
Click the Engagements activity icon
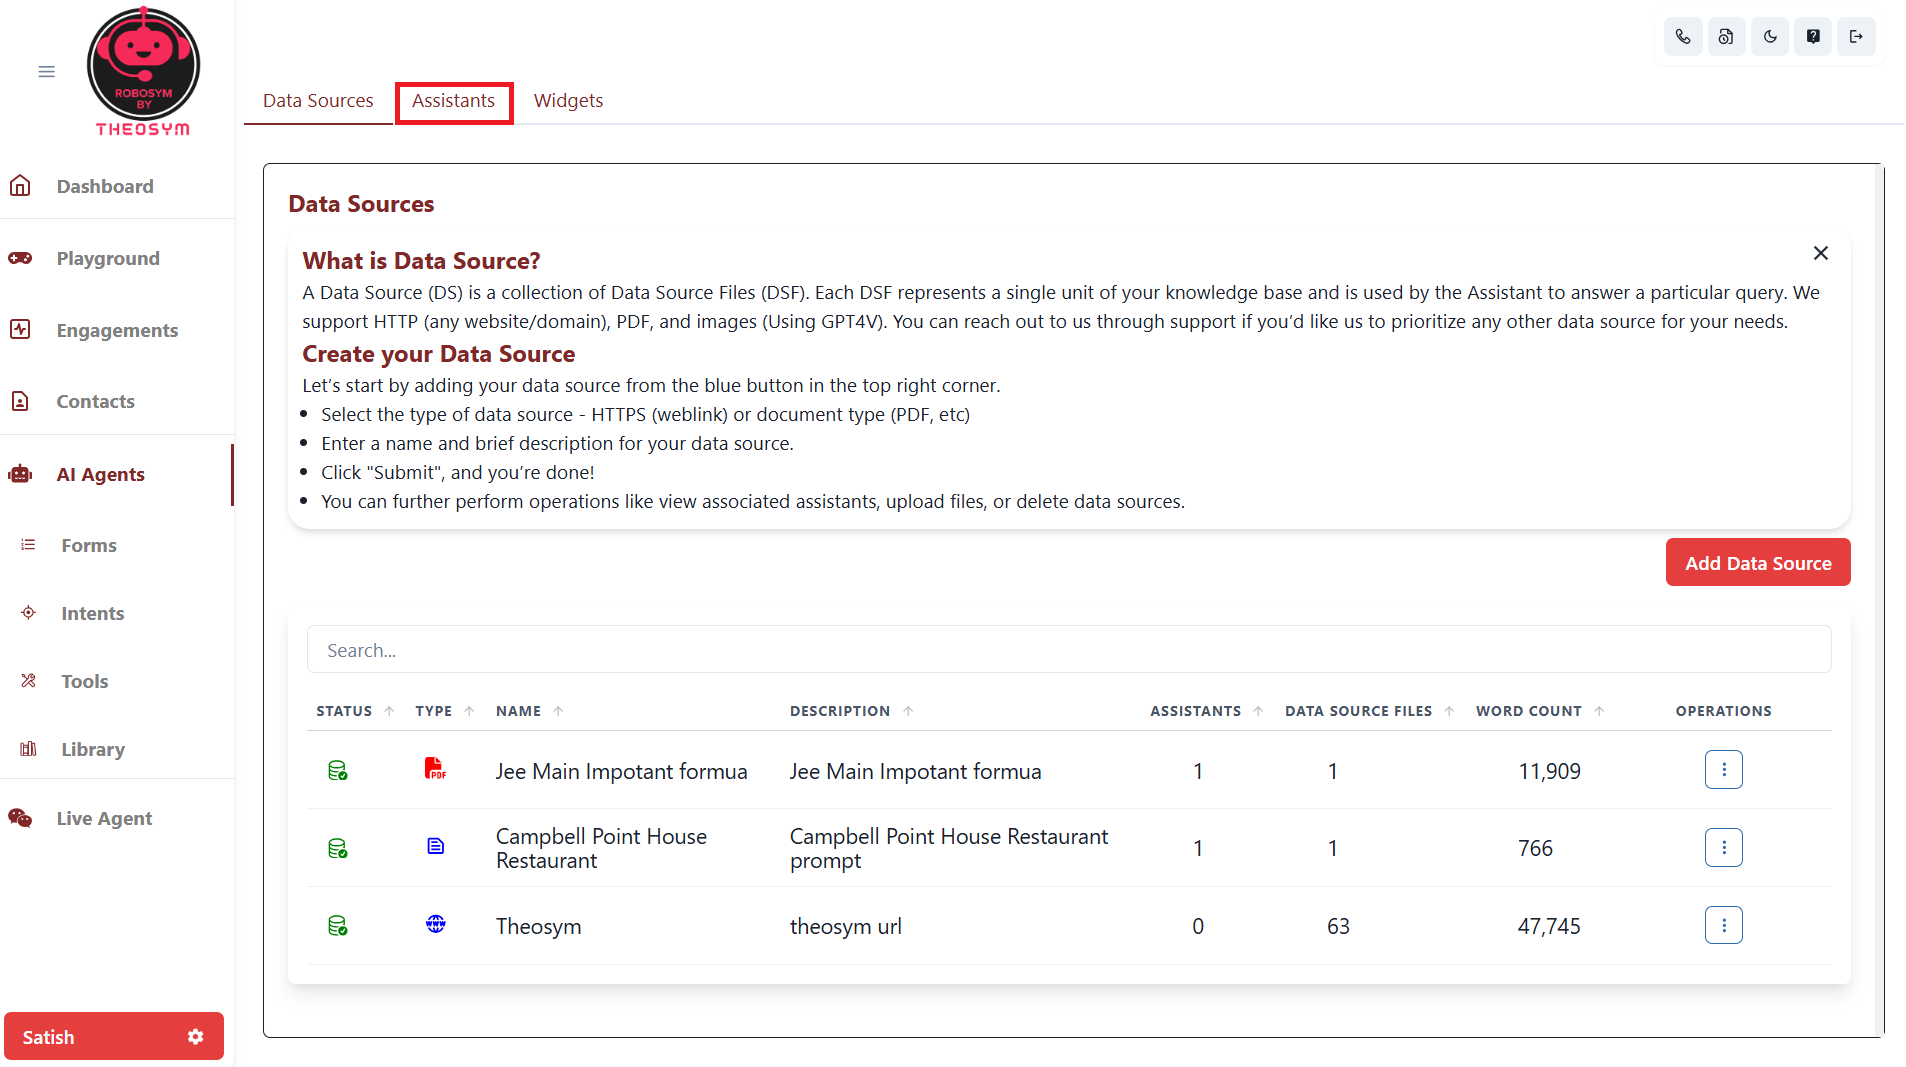click(20, 330)
